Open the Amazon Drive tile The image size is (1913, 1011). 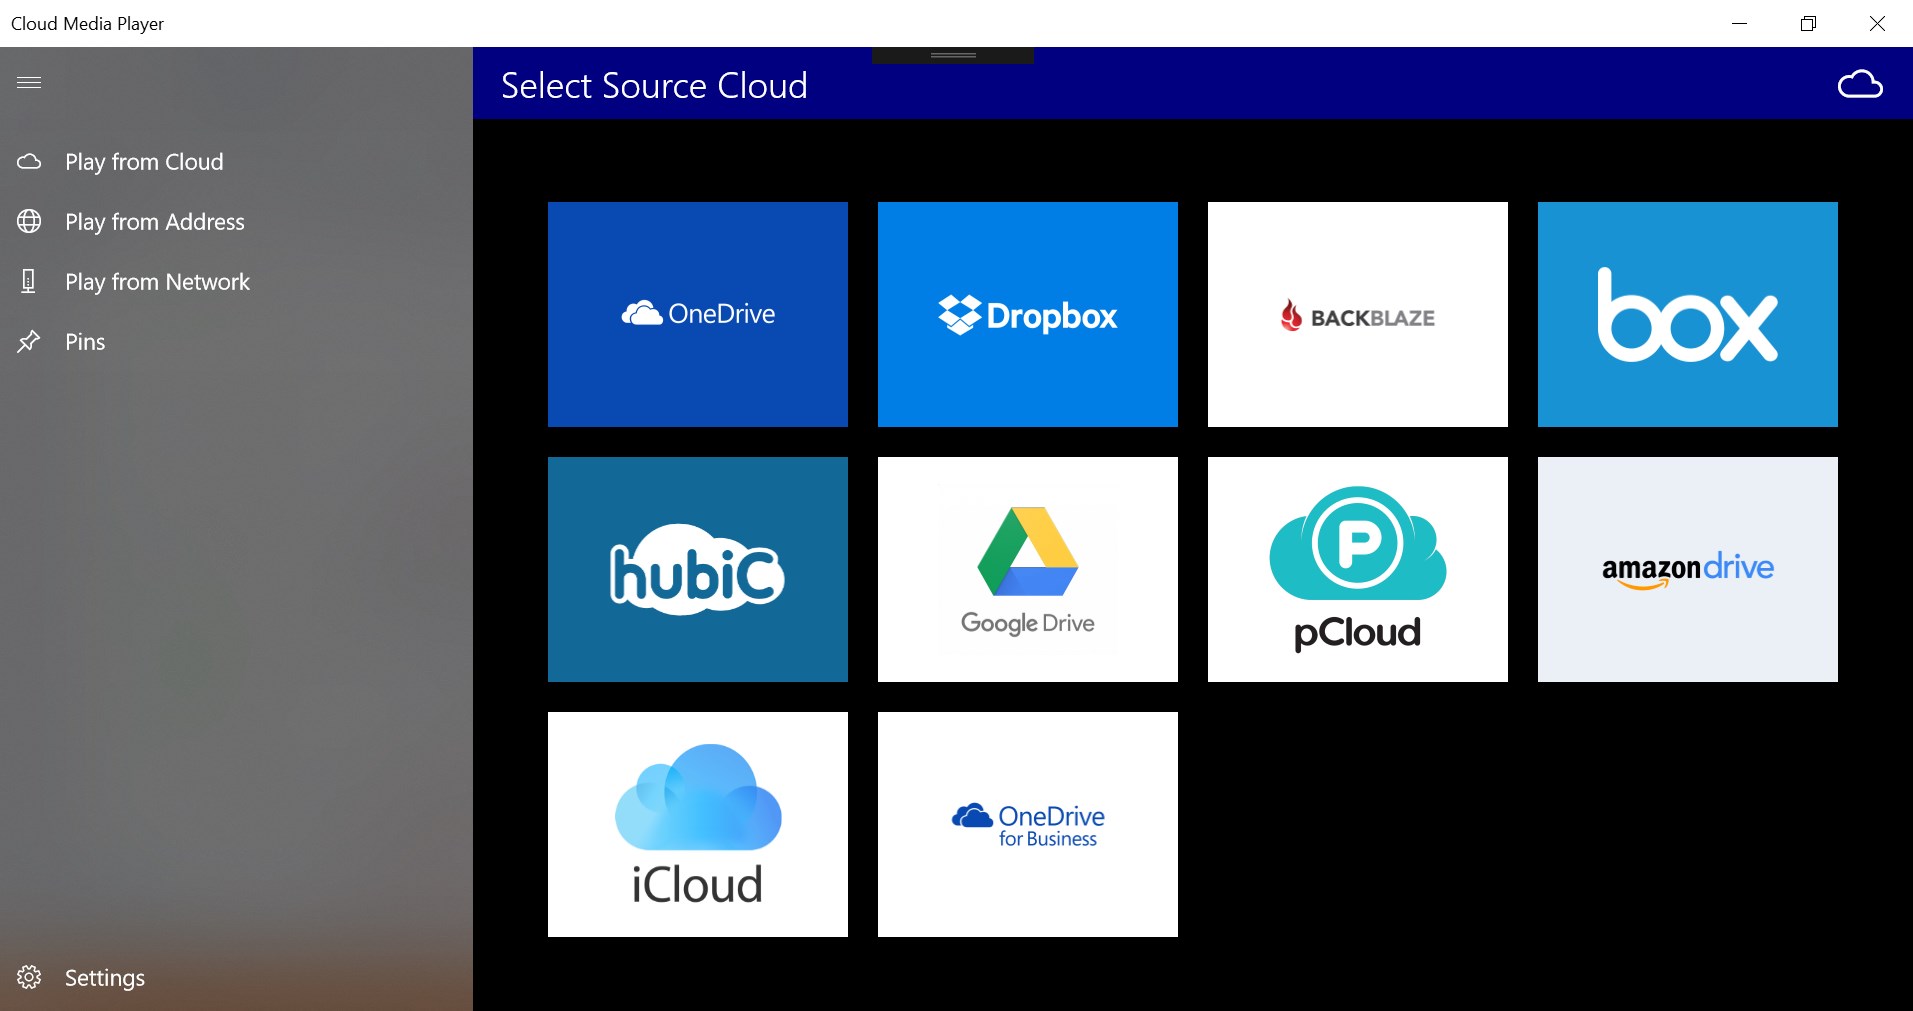tap(1688, 570)
